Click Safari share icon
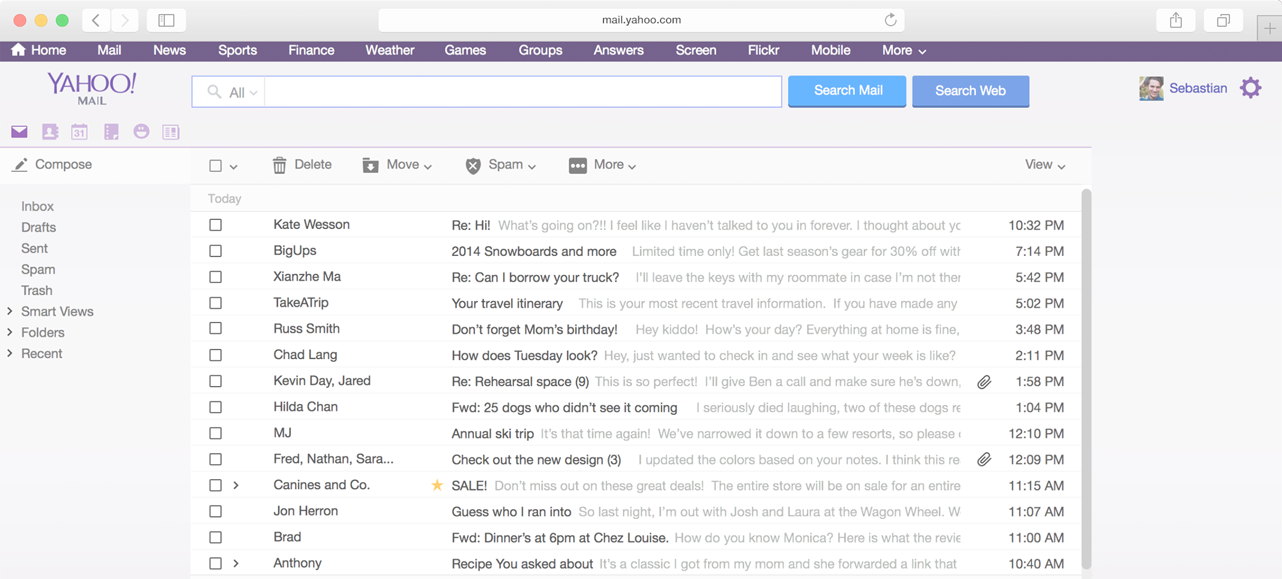Screen dimensions: 1282x579 pos(1176,20)
